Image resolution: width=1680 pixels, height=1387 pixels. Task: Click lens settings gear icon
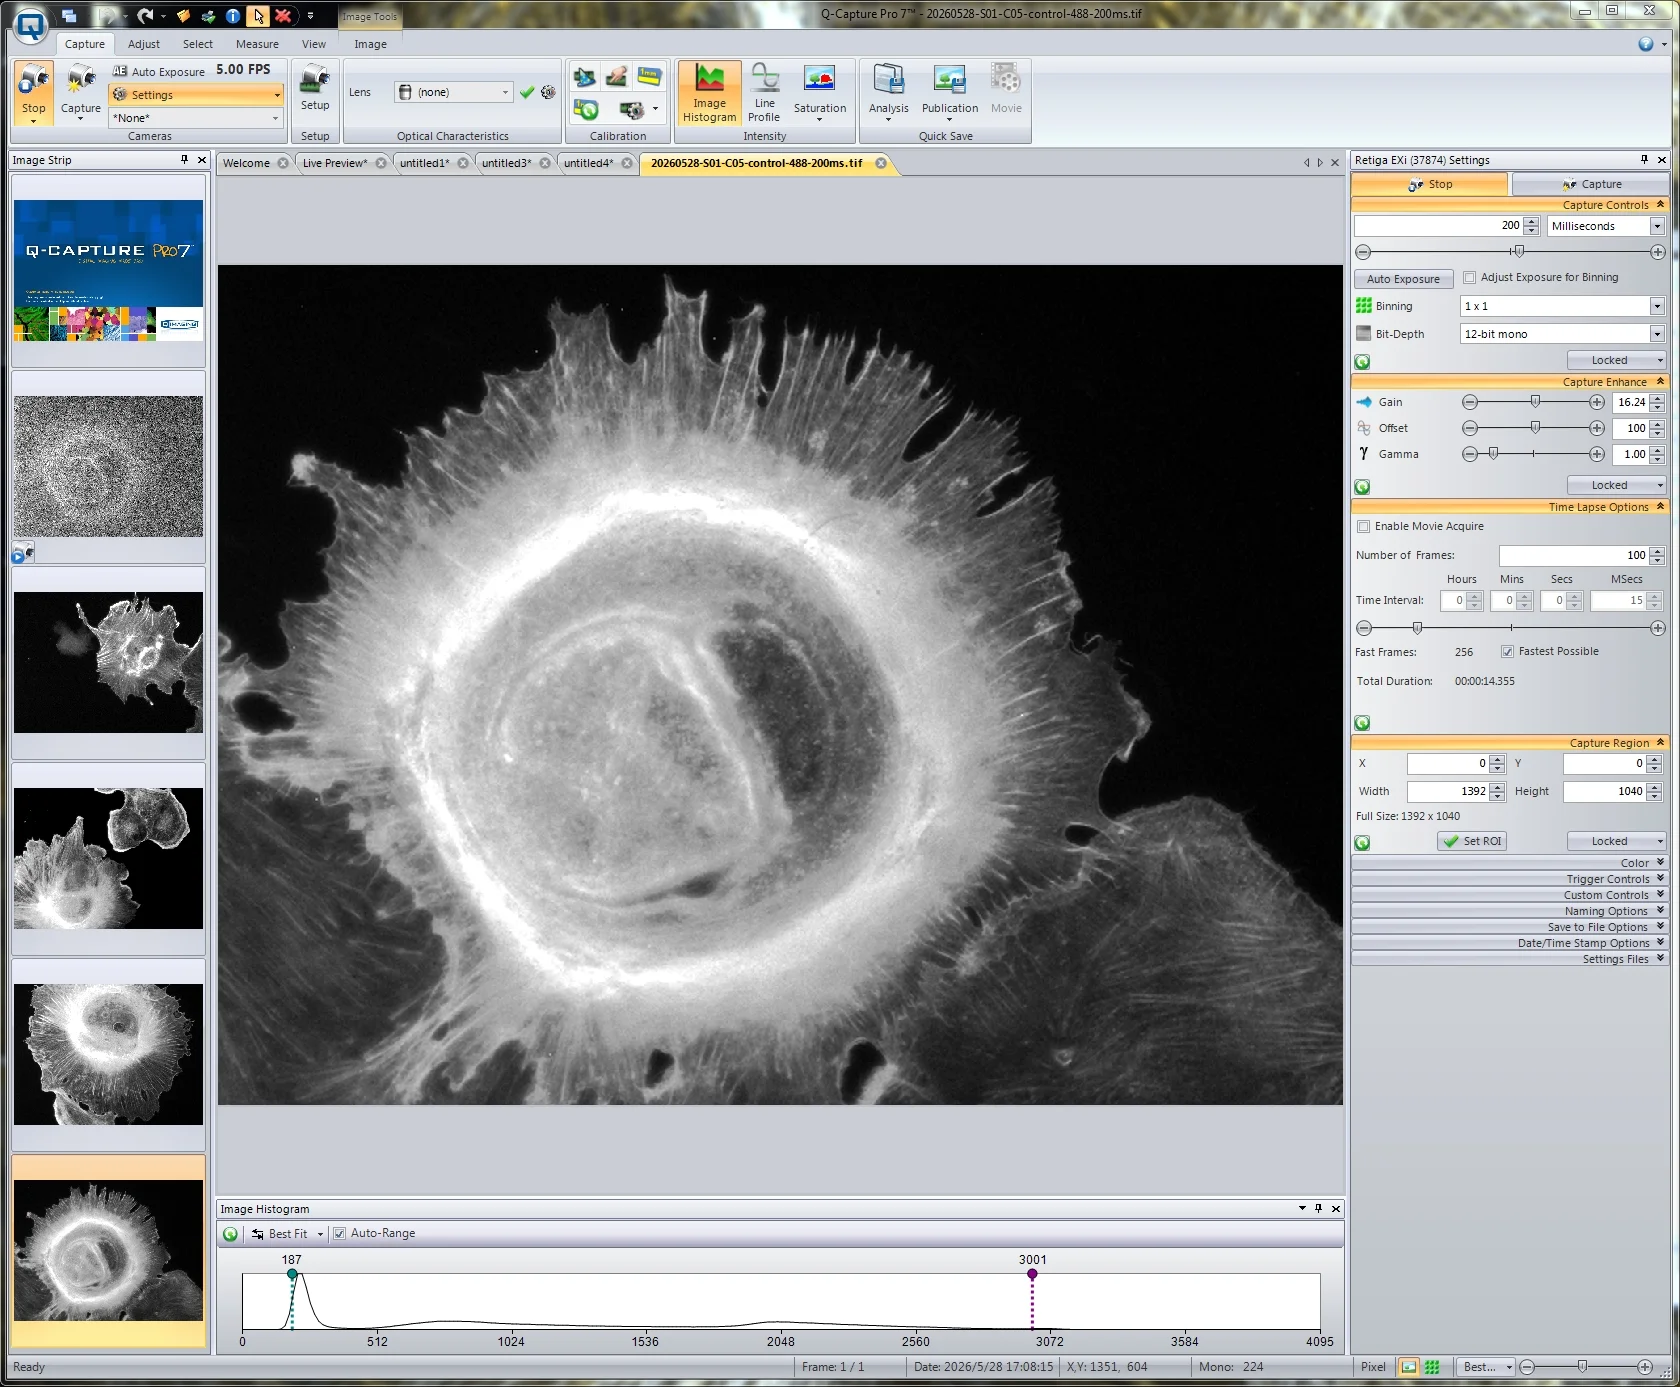(548, 92)
